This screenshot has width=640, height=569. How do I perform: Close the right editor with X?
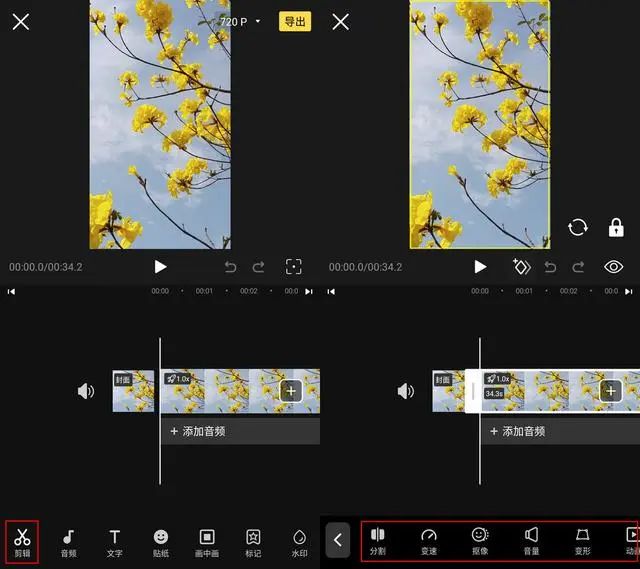point(340,22)
